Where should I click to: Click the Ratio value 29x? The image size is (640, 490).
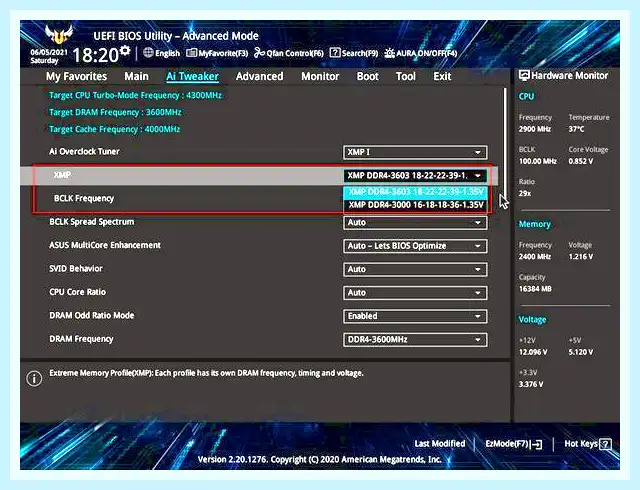tap(525, 194)
